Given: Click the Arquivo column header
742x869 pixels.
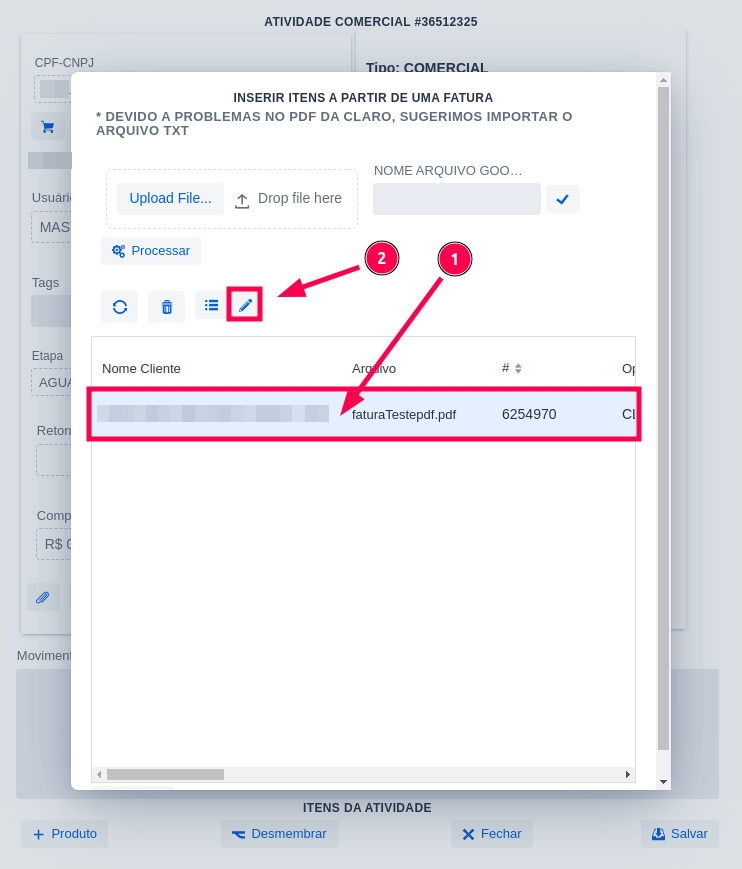Looking at the screenshot, I should pos(374,368).
